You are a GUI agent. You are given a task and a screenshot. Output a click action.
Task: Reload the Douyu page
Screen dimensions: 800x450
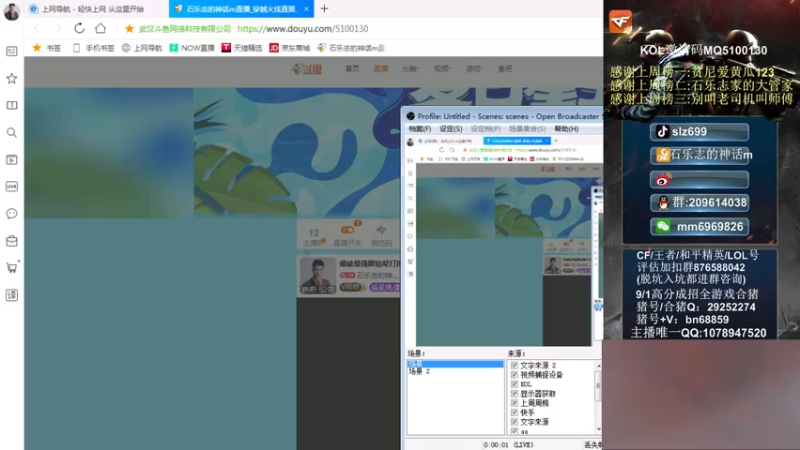79,29
